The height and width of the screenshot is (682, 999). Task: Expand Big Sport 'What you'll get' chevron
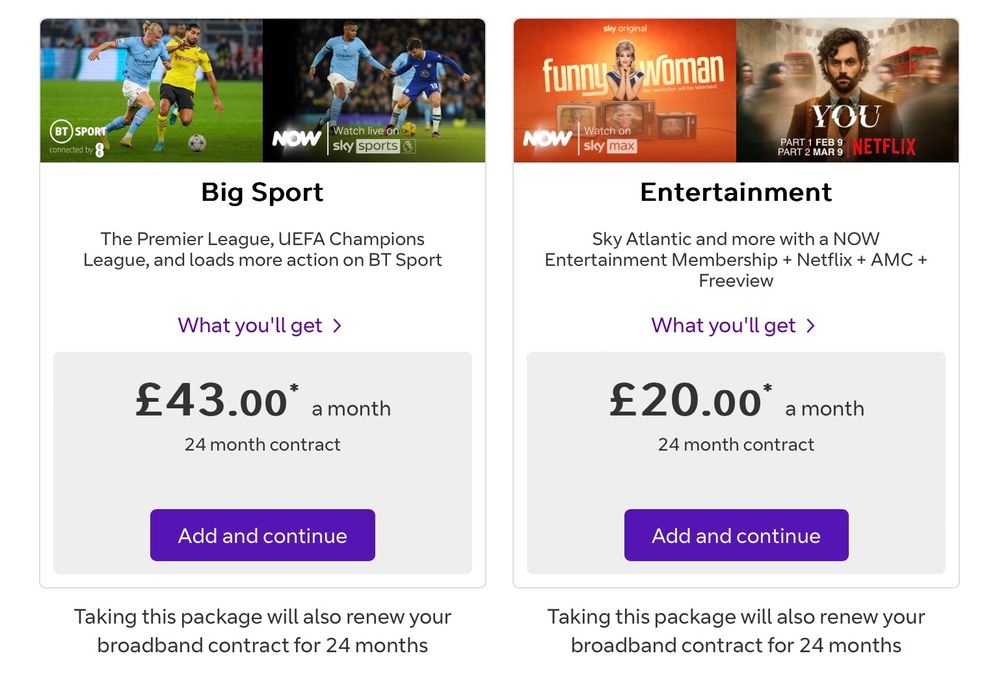tap(337, 326)
